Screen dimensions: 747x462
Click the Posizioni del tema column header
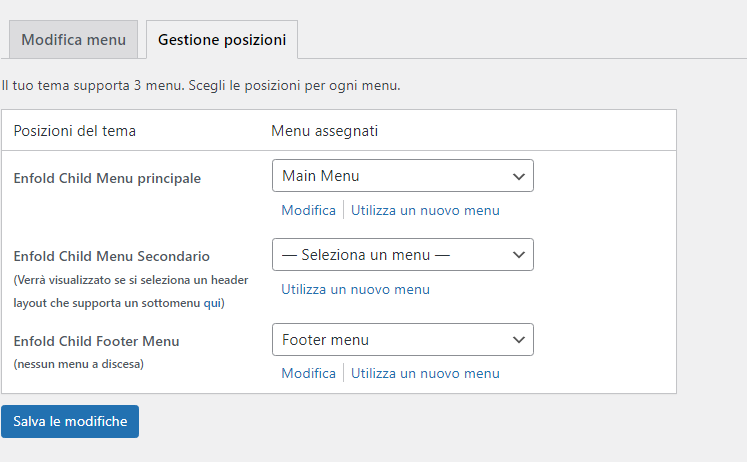click(x=75, y=131)
